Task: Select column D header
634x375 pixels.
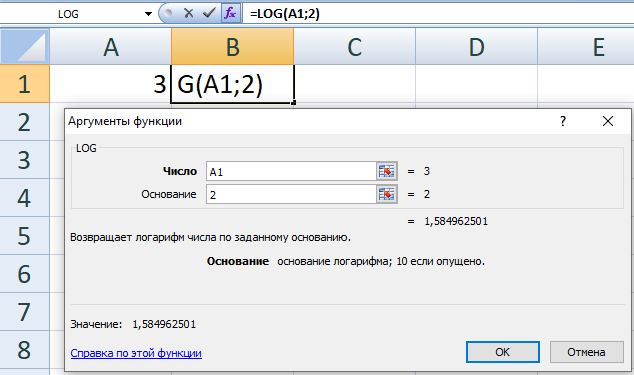Action: (476, 47)
